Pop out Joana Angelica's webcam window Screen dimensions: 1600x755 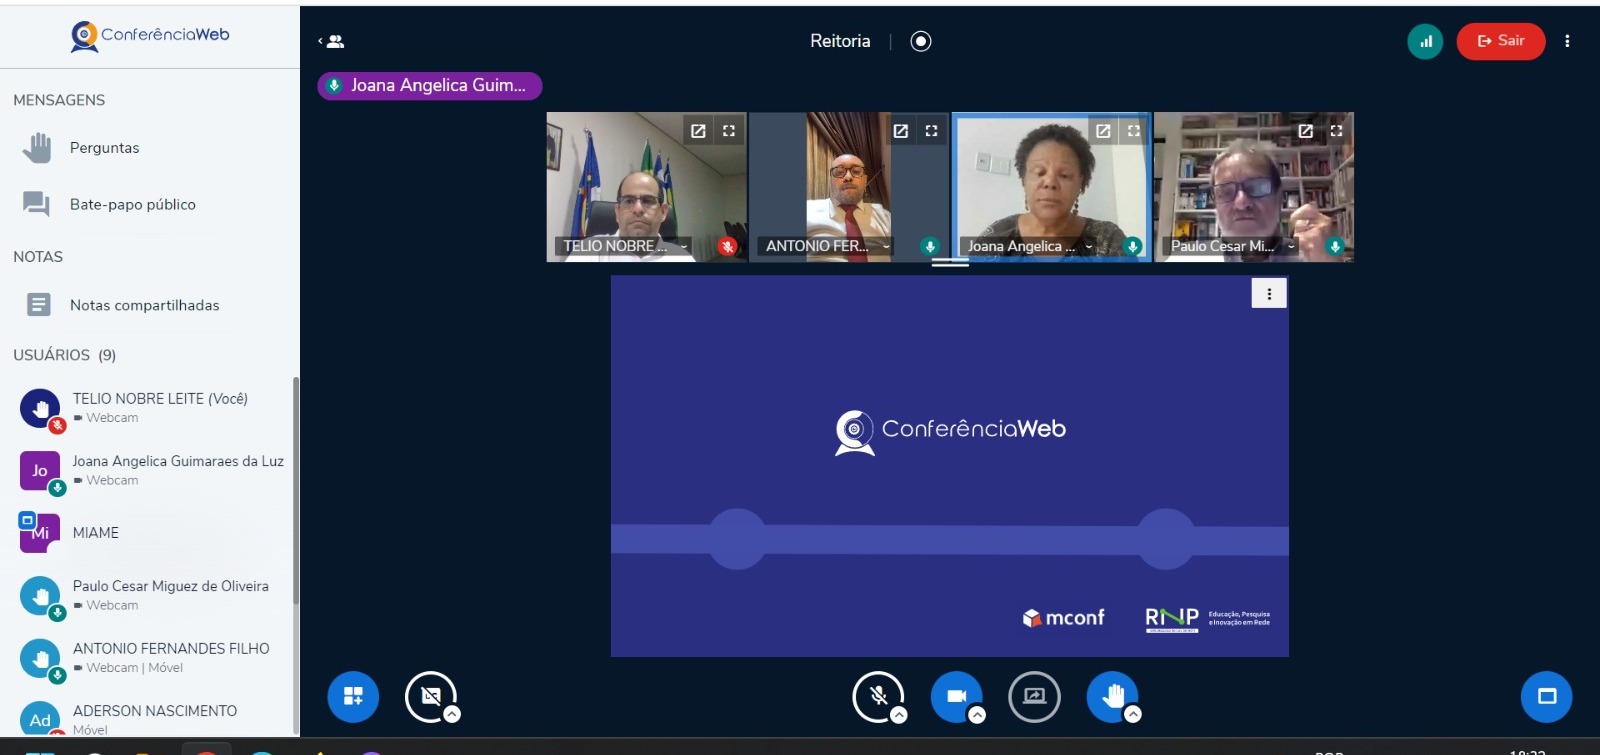click(x=1103, y=131)
